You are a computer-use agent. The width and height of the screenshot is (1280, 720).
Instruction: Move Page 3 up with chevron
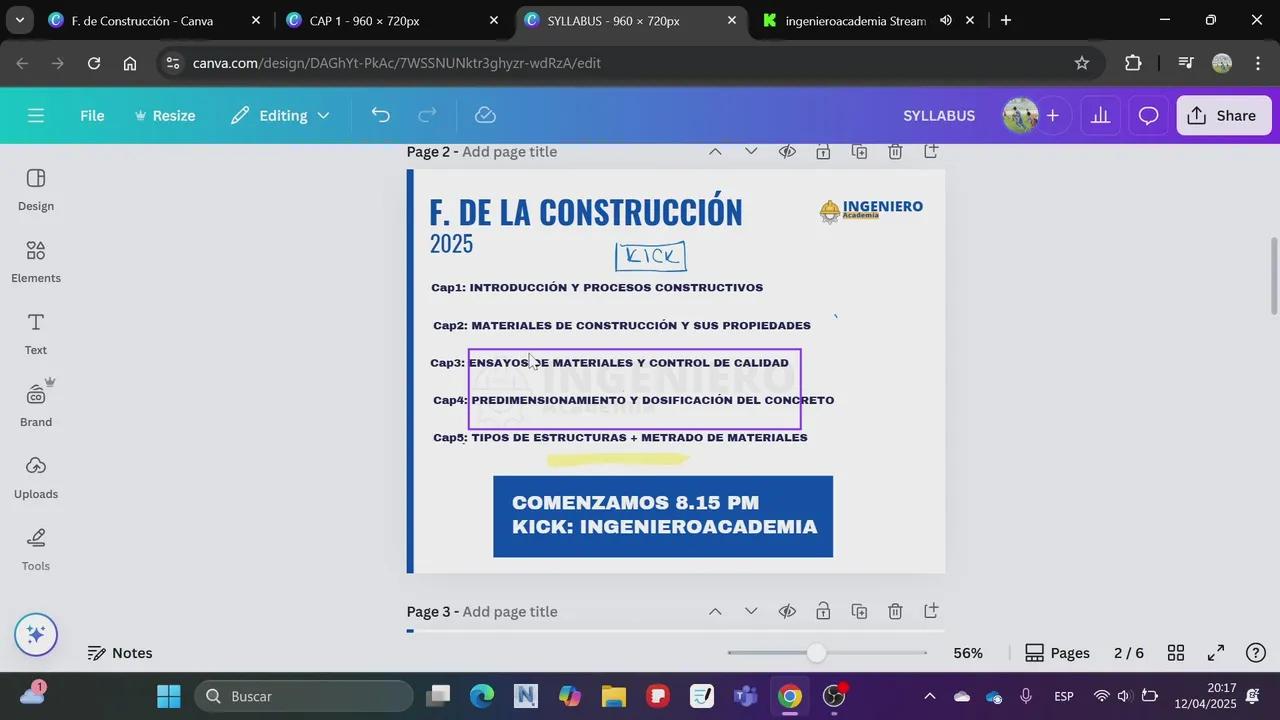coord(715,611)
